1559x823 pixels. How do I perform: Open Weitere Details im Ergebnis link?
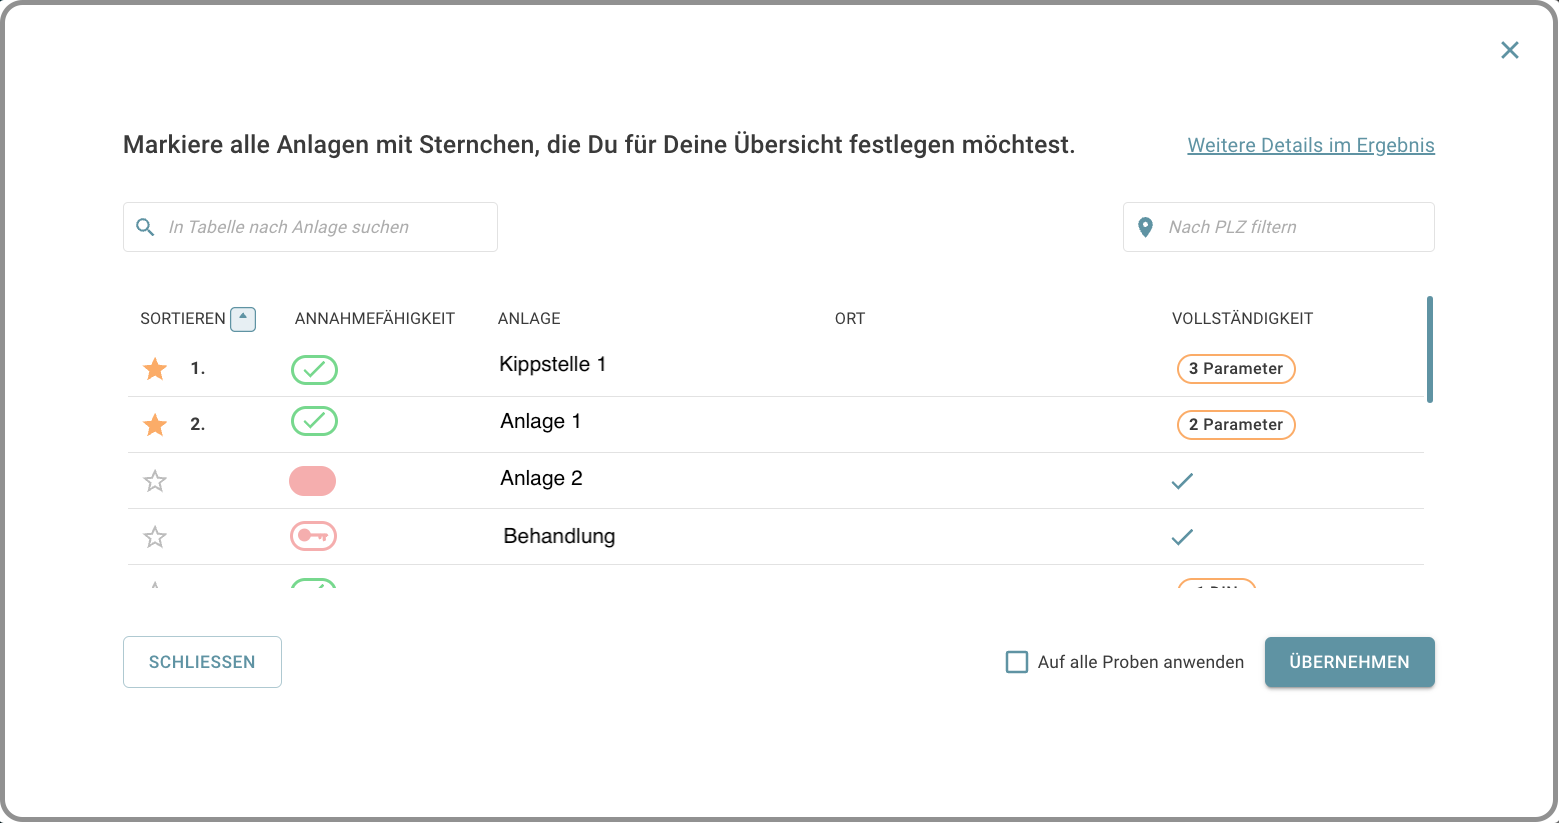click(x=1310, y=145)
